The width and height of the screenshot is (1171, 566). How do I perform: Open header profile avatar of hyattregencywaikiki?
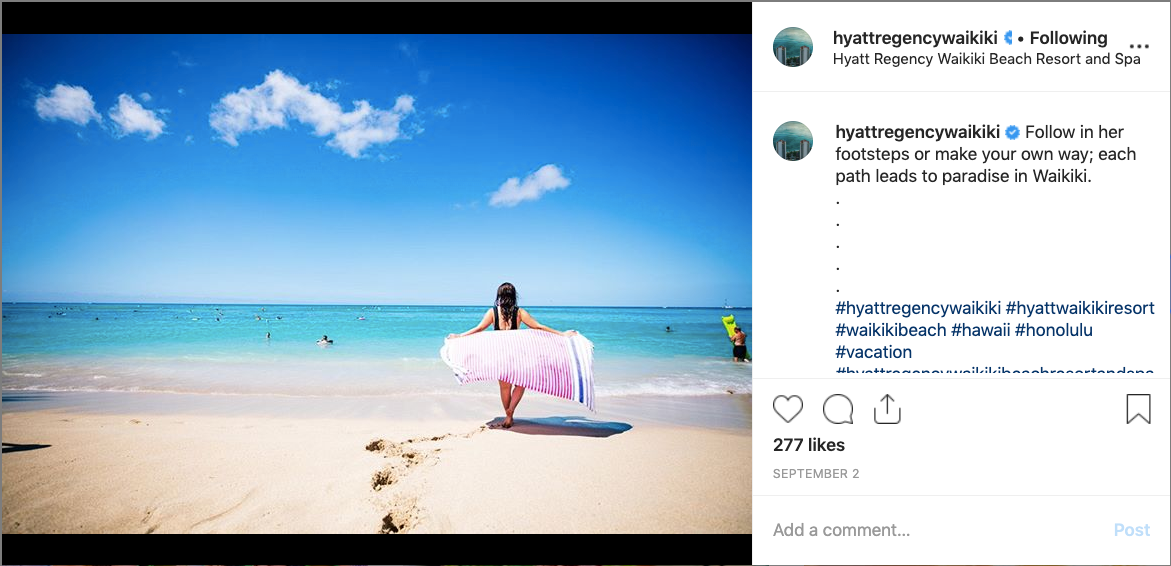(792, 46)
